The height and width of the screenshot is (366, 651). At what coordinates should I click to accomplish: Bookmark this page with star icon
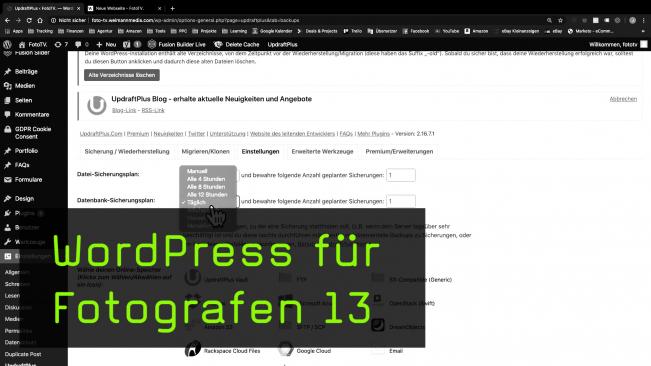tap(560, 20)
